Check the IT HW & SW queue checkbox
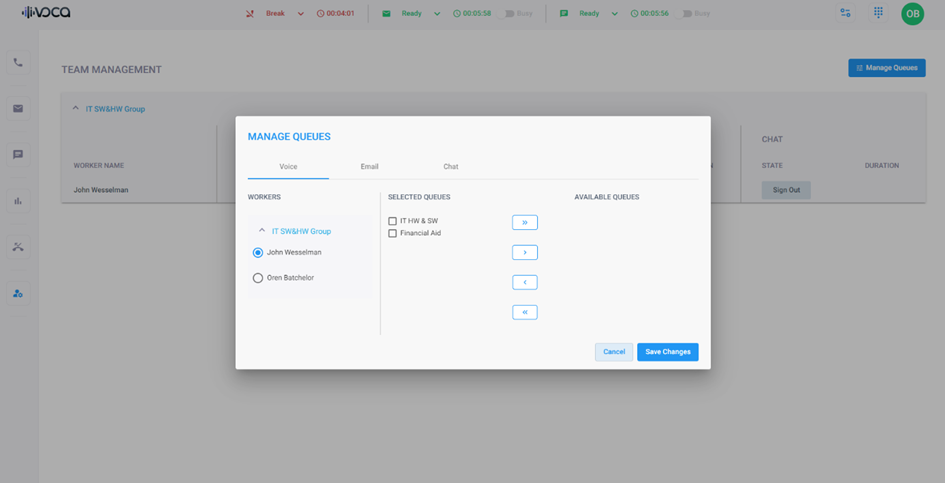The width and height of the screenshot is (945, 483). pyautogui.click(x=392, y=221)
